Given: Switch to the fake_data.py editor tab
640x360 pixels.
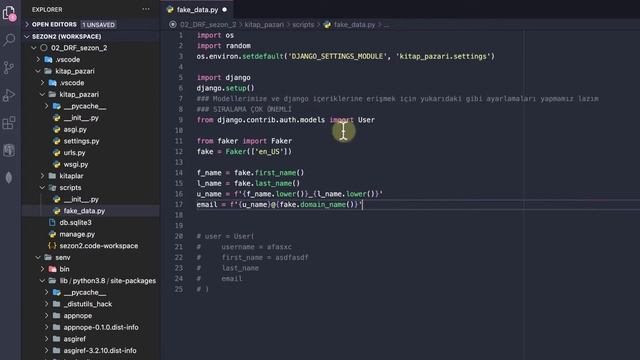Looking at the screenshot, I should point(197,9).
